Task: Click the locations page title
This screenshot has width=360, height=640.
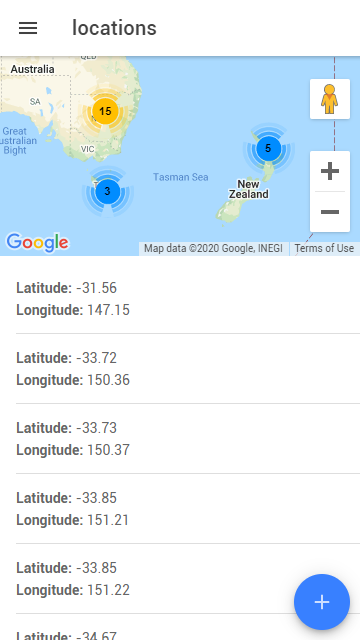Action: pyautogui.click(x=114, y=28)
